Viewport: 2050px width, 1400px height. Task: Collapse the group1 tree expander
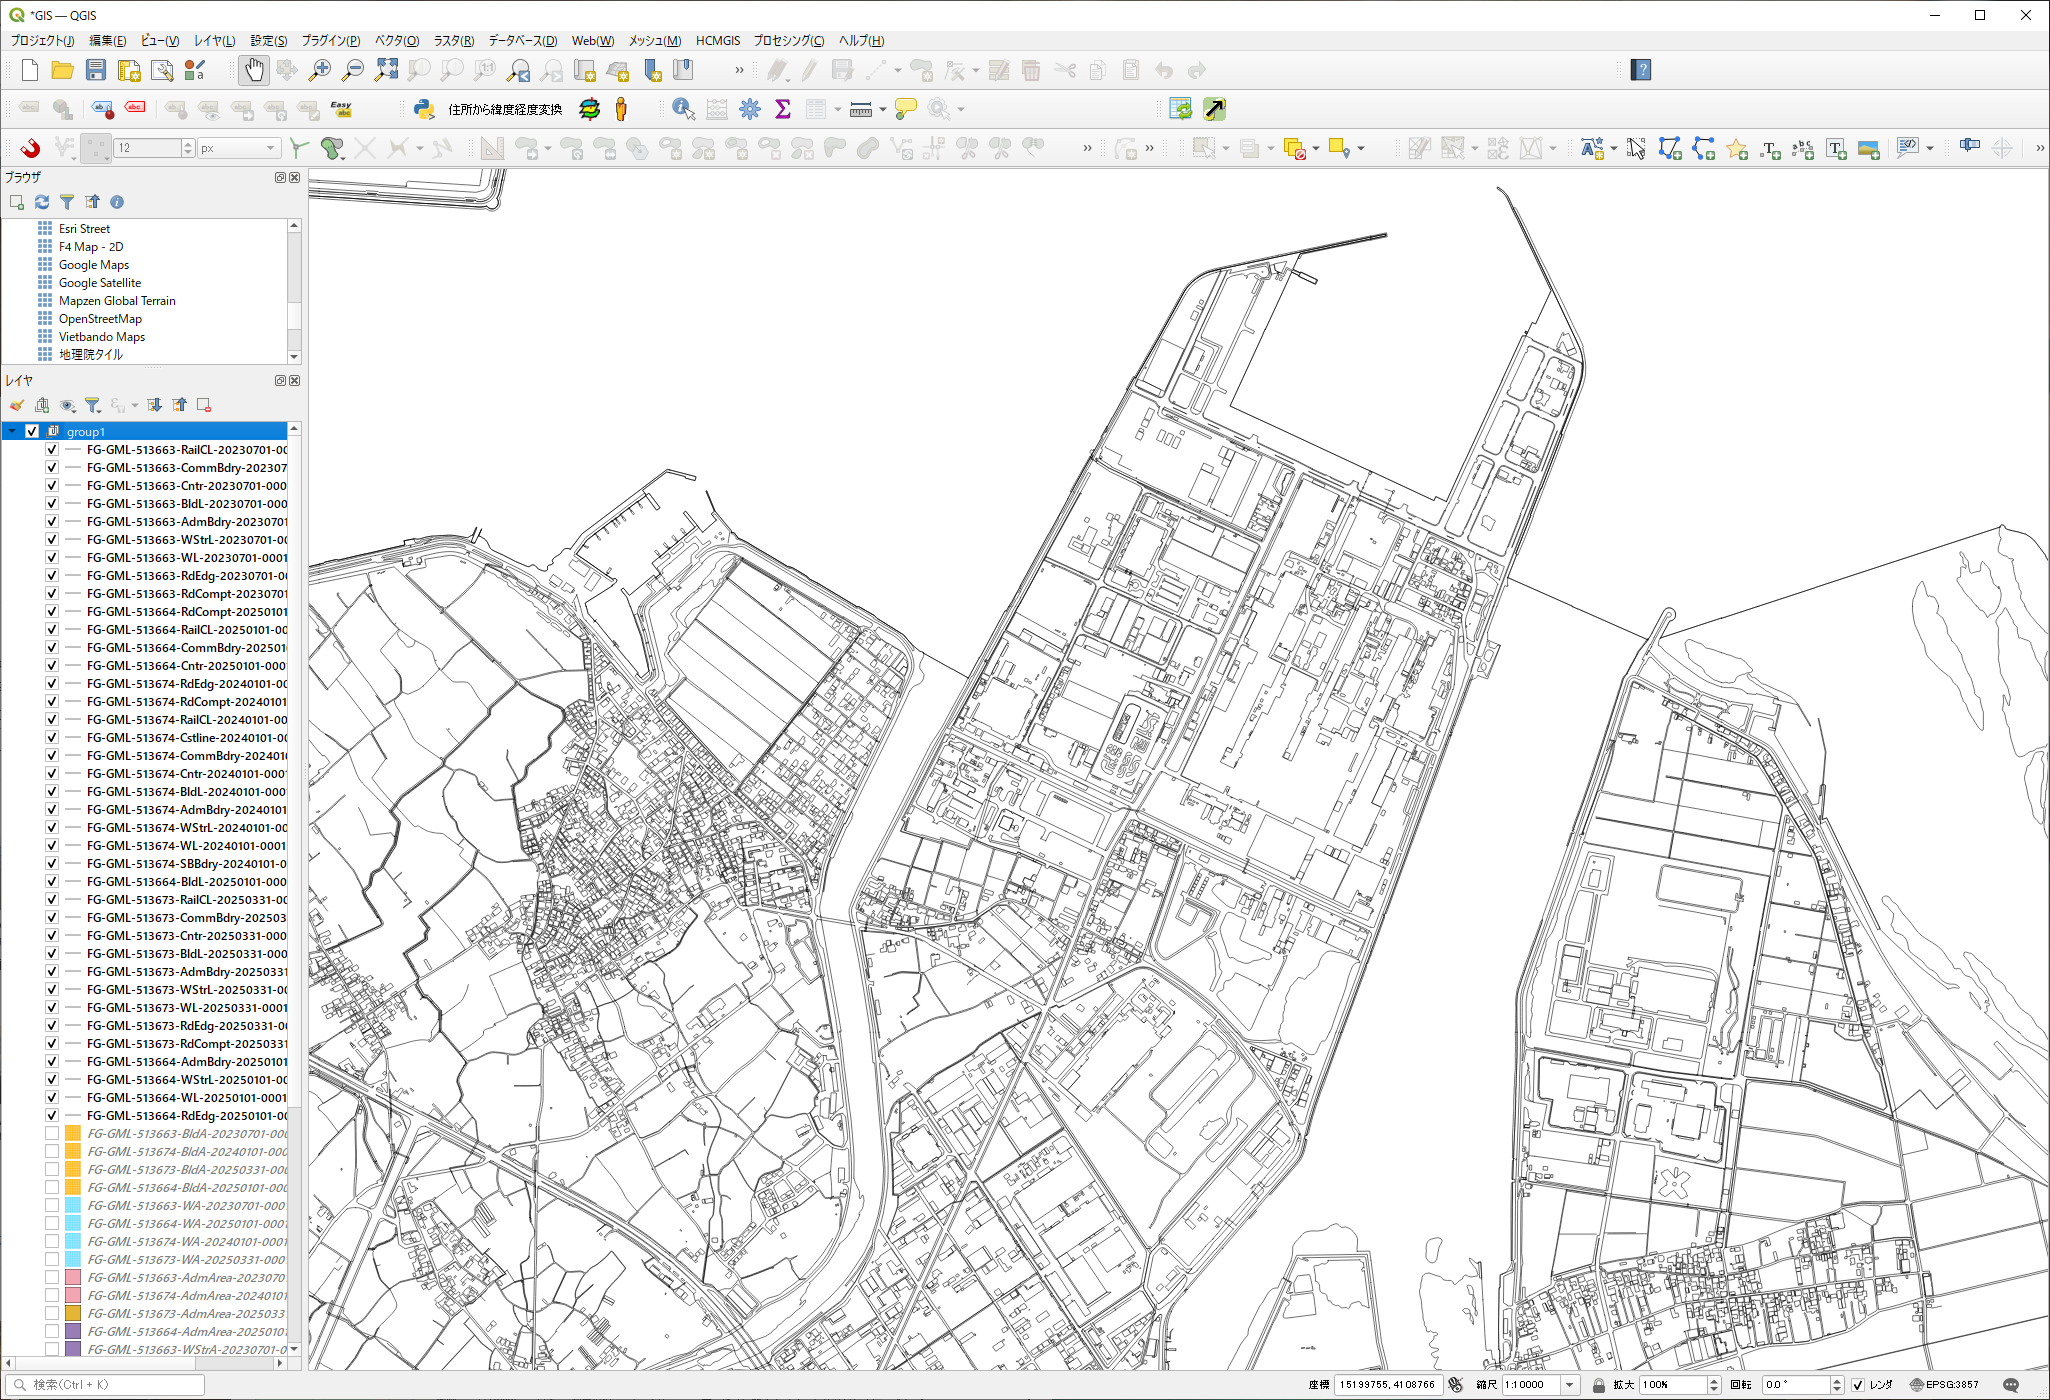(x=12, y=431)
